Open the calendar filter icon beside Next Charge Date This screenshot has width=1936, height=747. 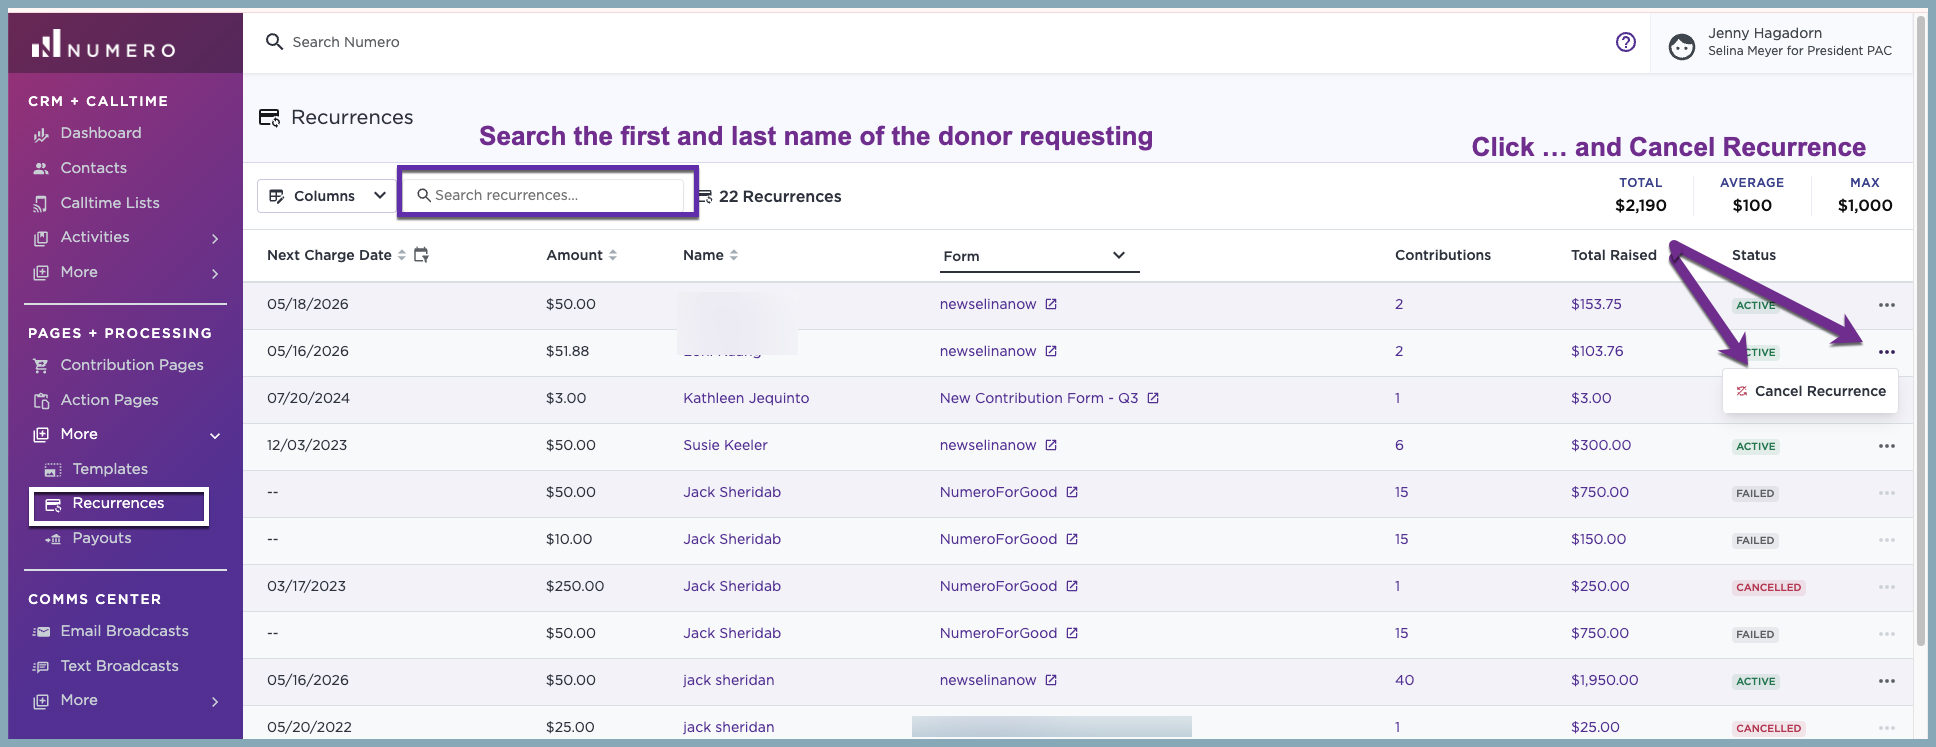pos(421,255)
